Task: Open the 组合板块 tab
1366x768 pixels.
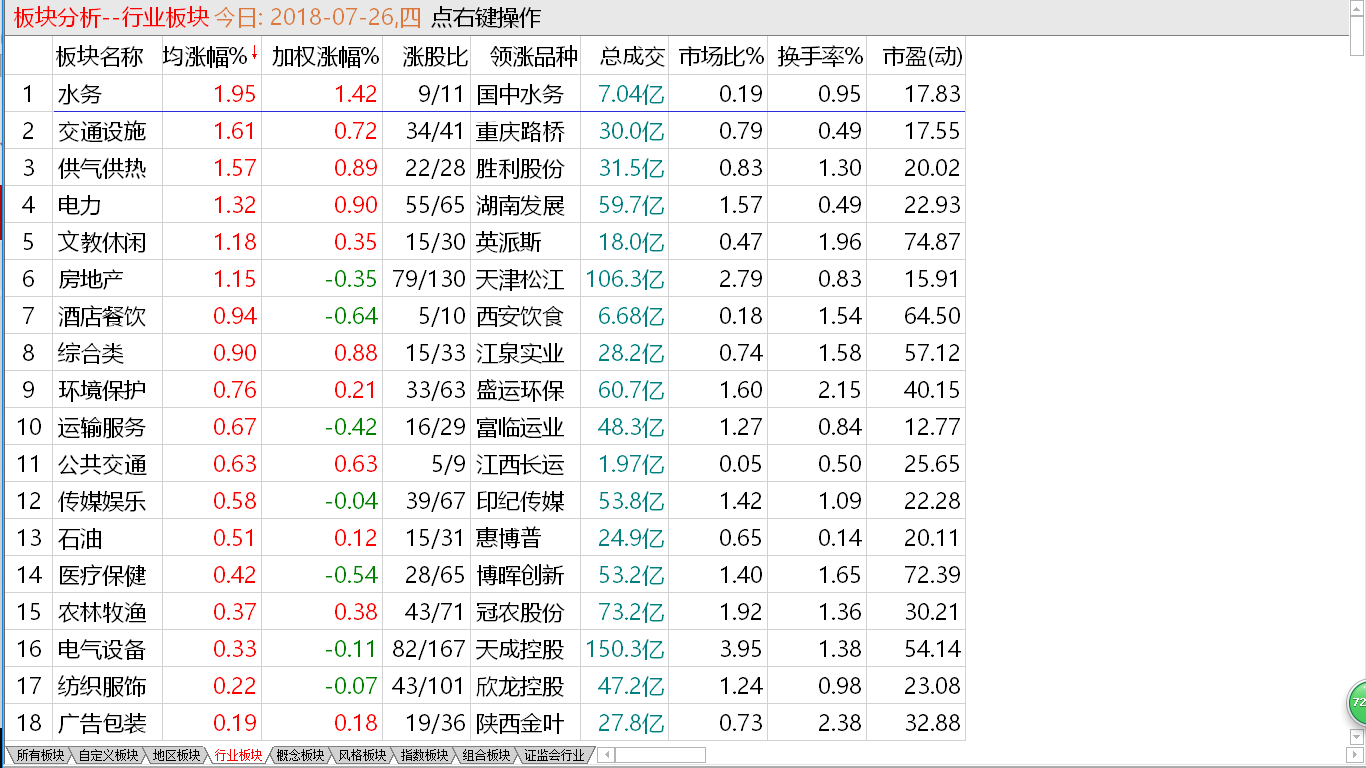Action: coord(488,756)
